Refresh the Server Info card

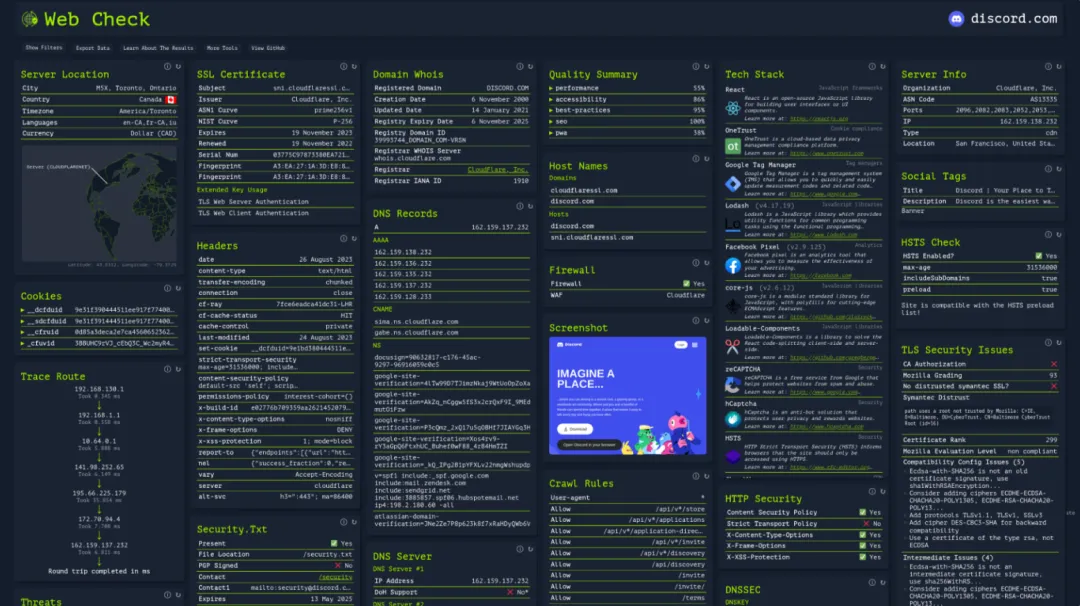pyautogui.click(x=1059, y=67)
